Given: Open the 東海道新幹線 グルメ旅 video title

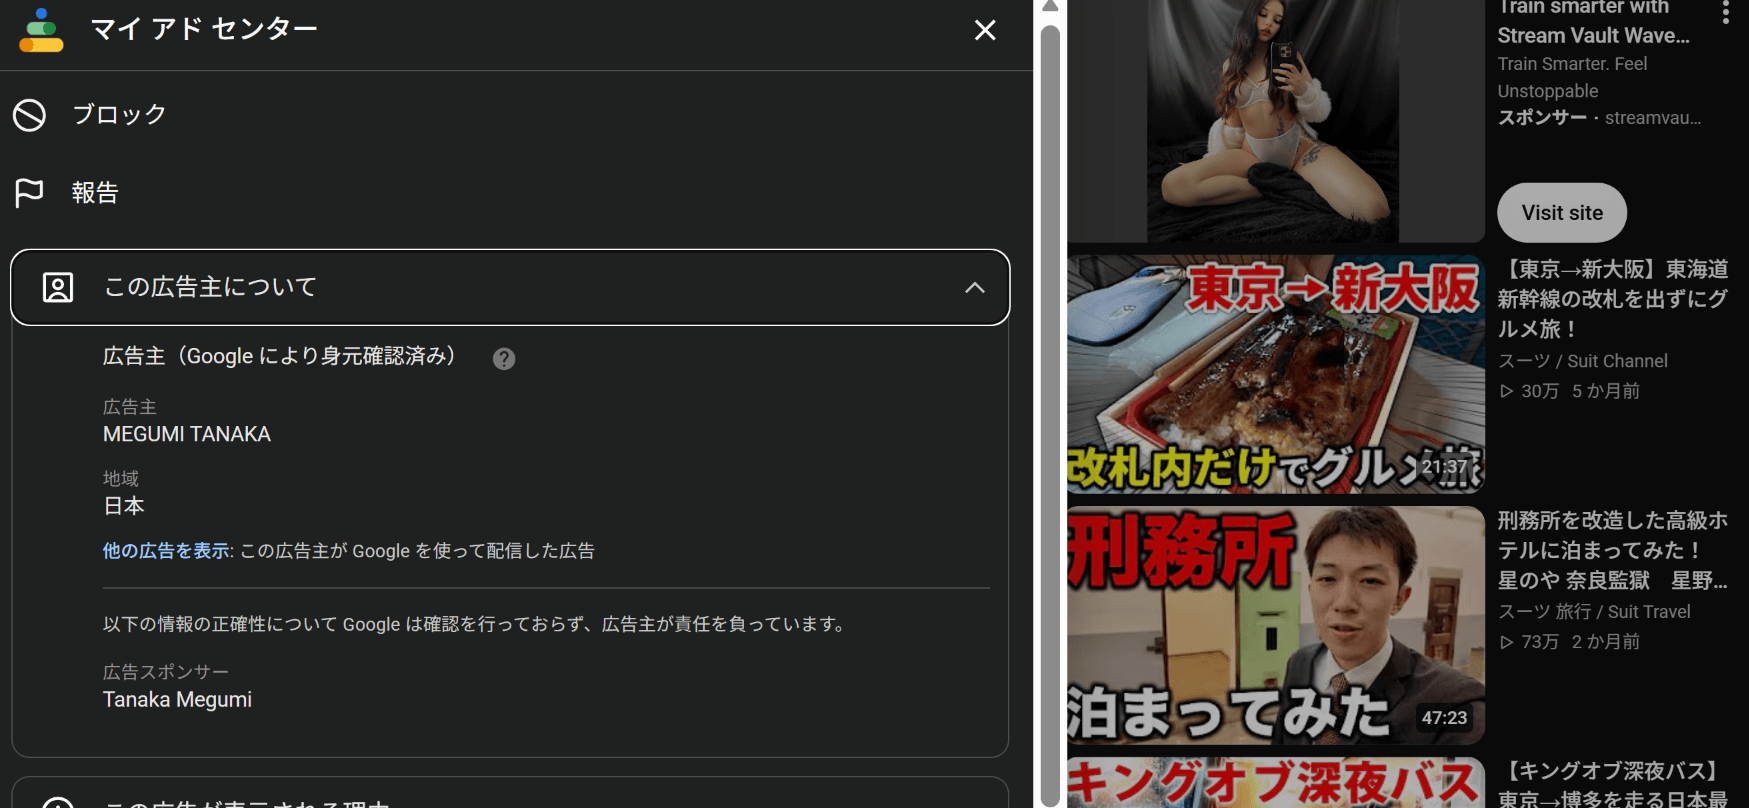Looking at the screenshot, I should click(x=1613, y=299).
